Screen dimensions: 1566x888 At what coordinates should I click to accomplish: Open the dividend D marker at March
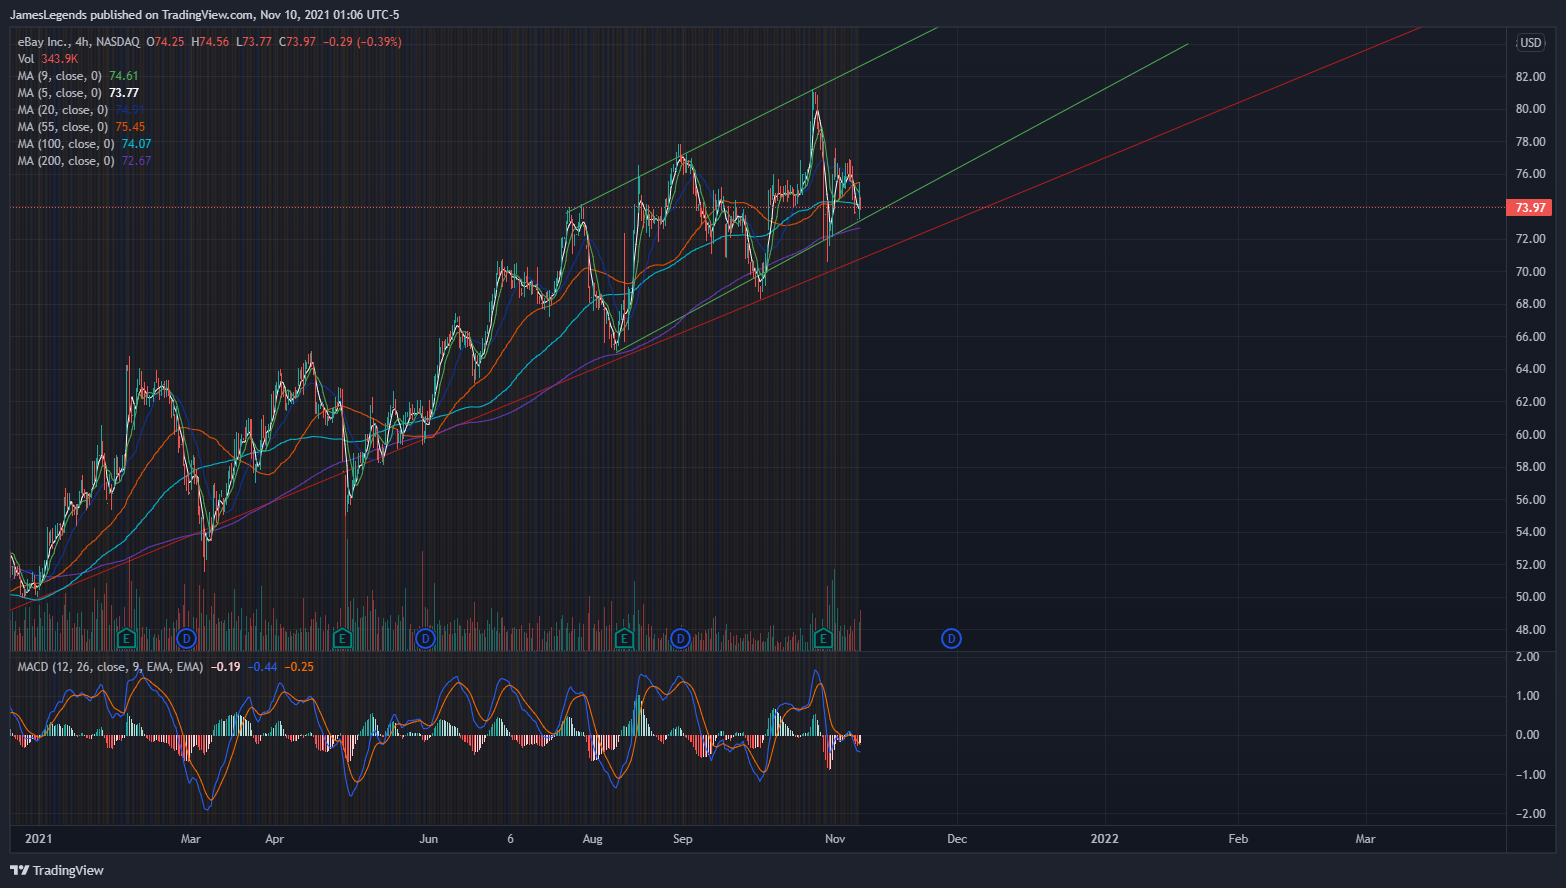[x=186, y=638]
